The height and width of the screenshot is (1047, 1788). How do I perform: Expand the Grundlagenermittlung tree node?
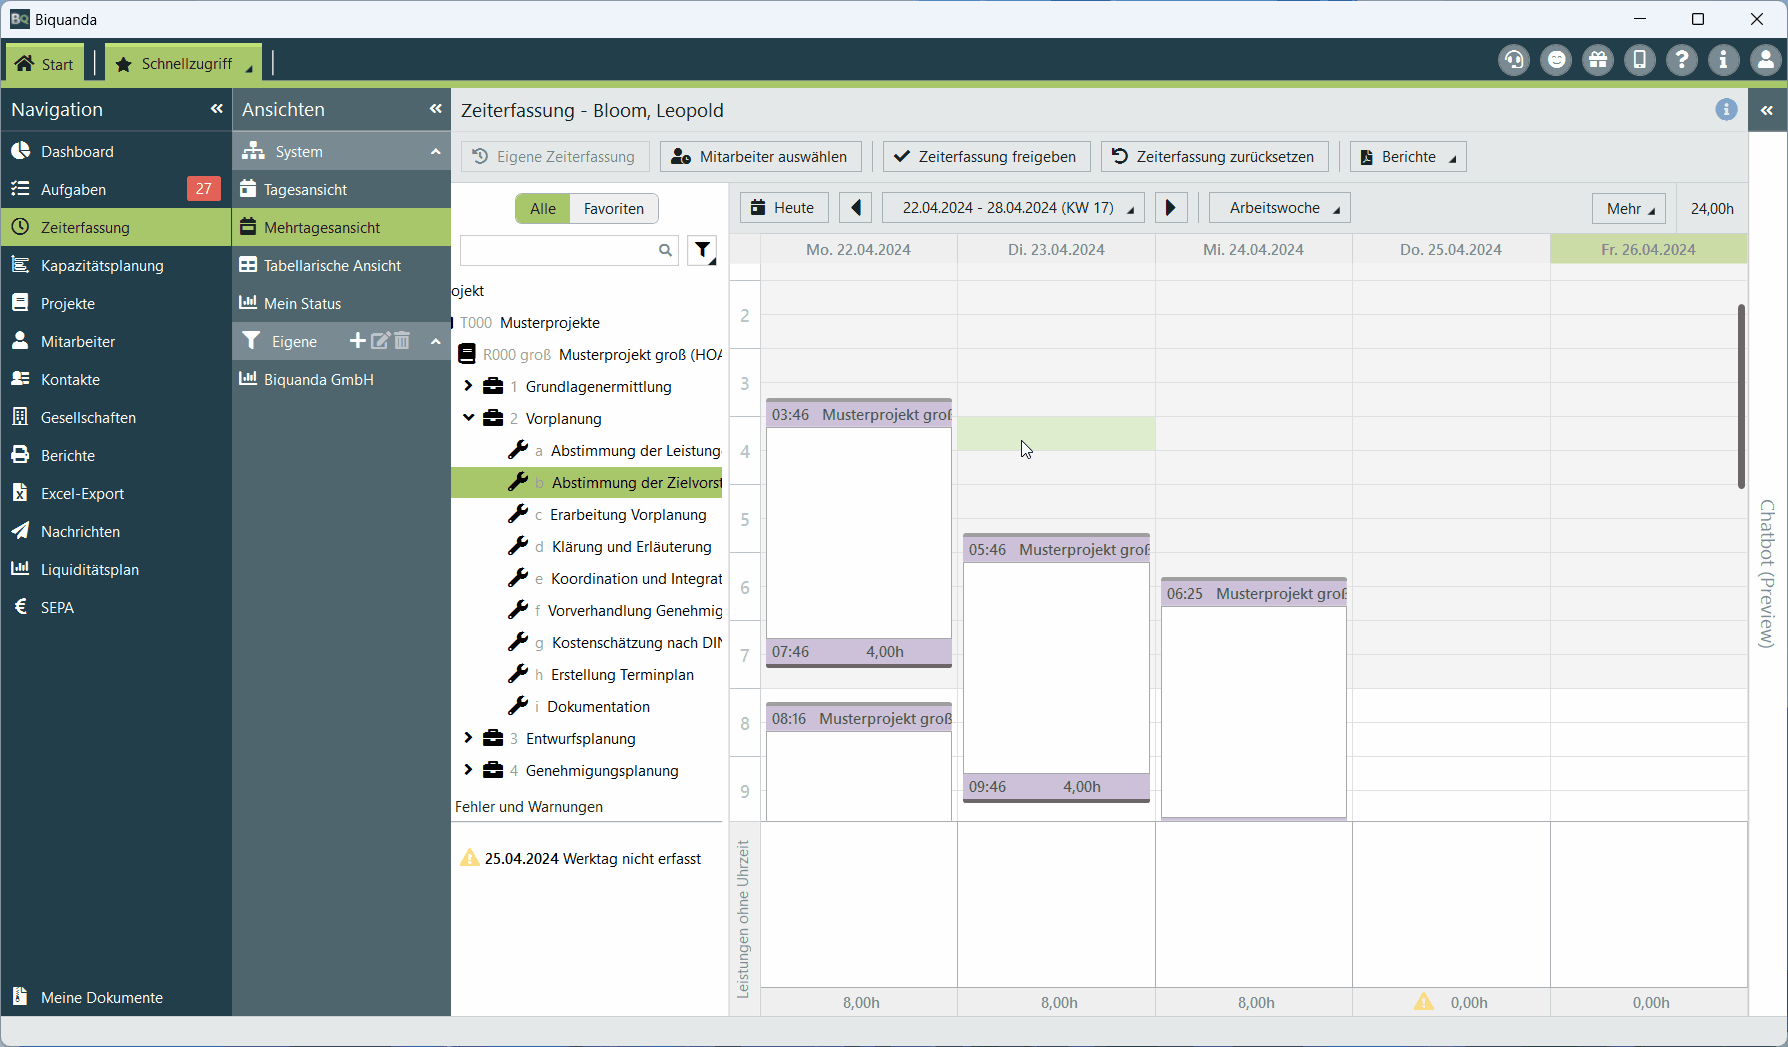[468, 386]
